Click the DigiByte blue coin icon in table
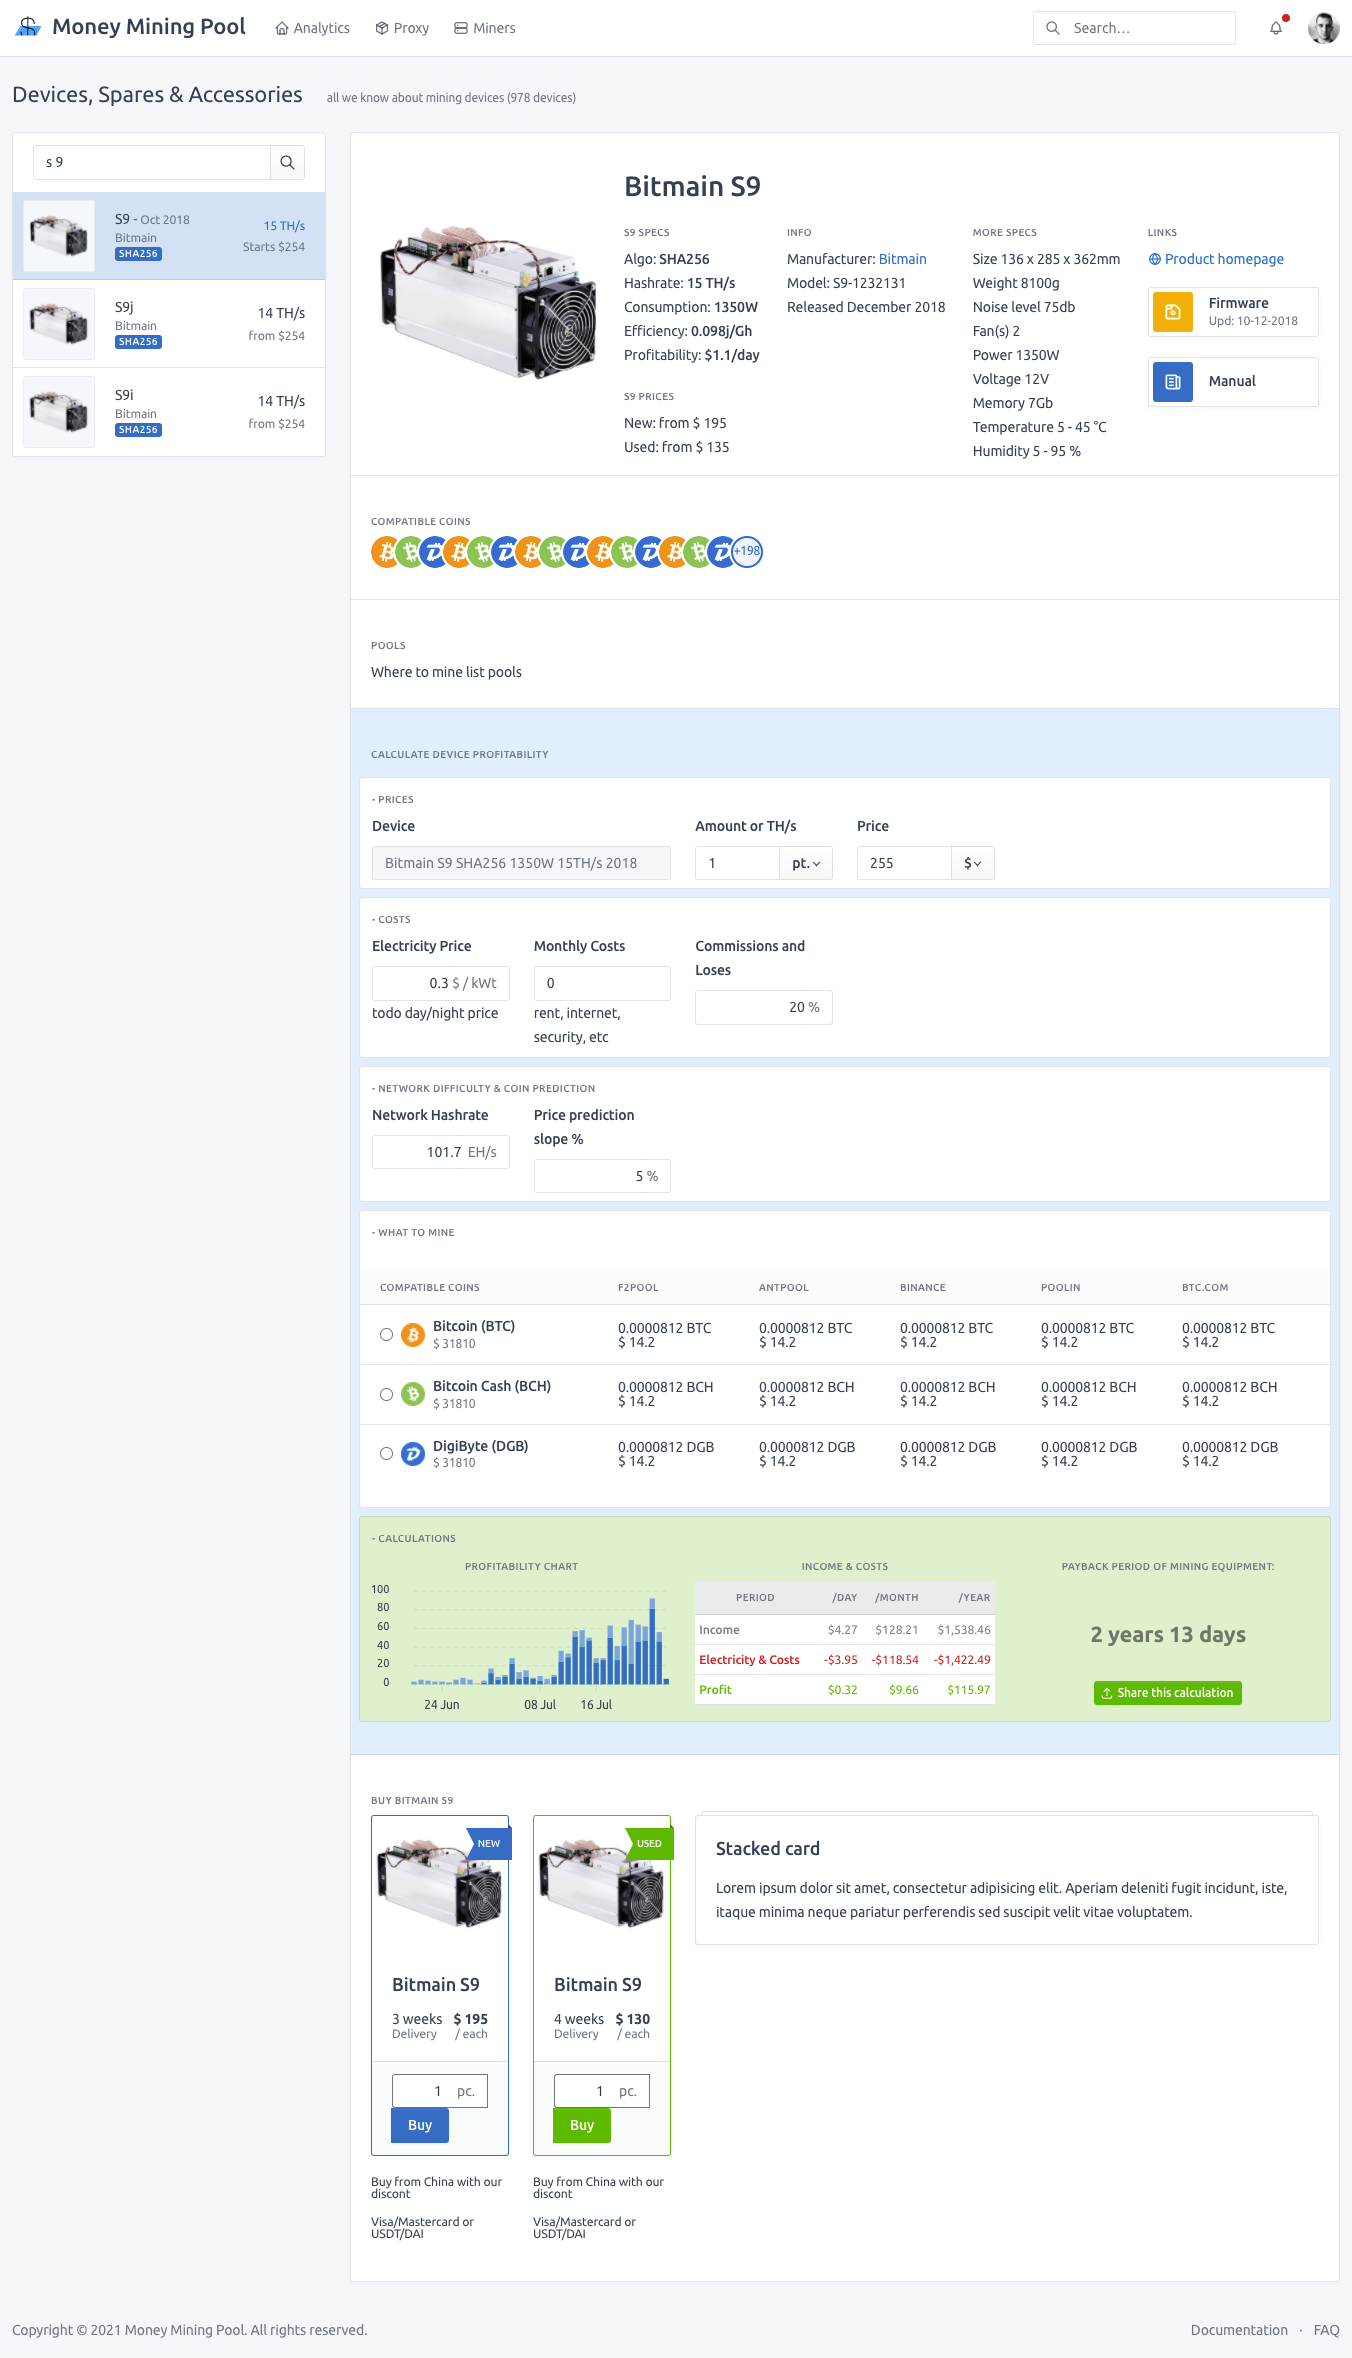This screenshot has height=2358, width=1352. click(x=413, y=1453)
